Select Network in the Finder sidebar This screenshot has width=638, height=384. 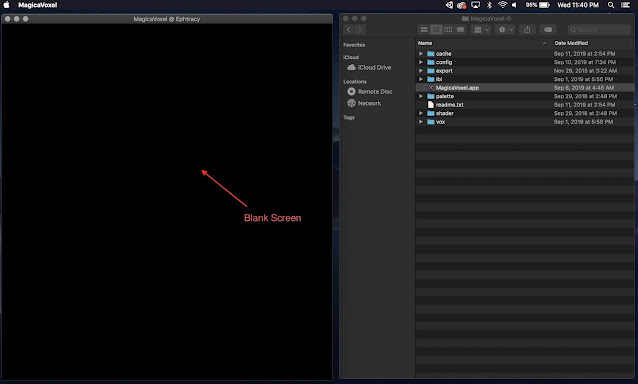point(365,103)
